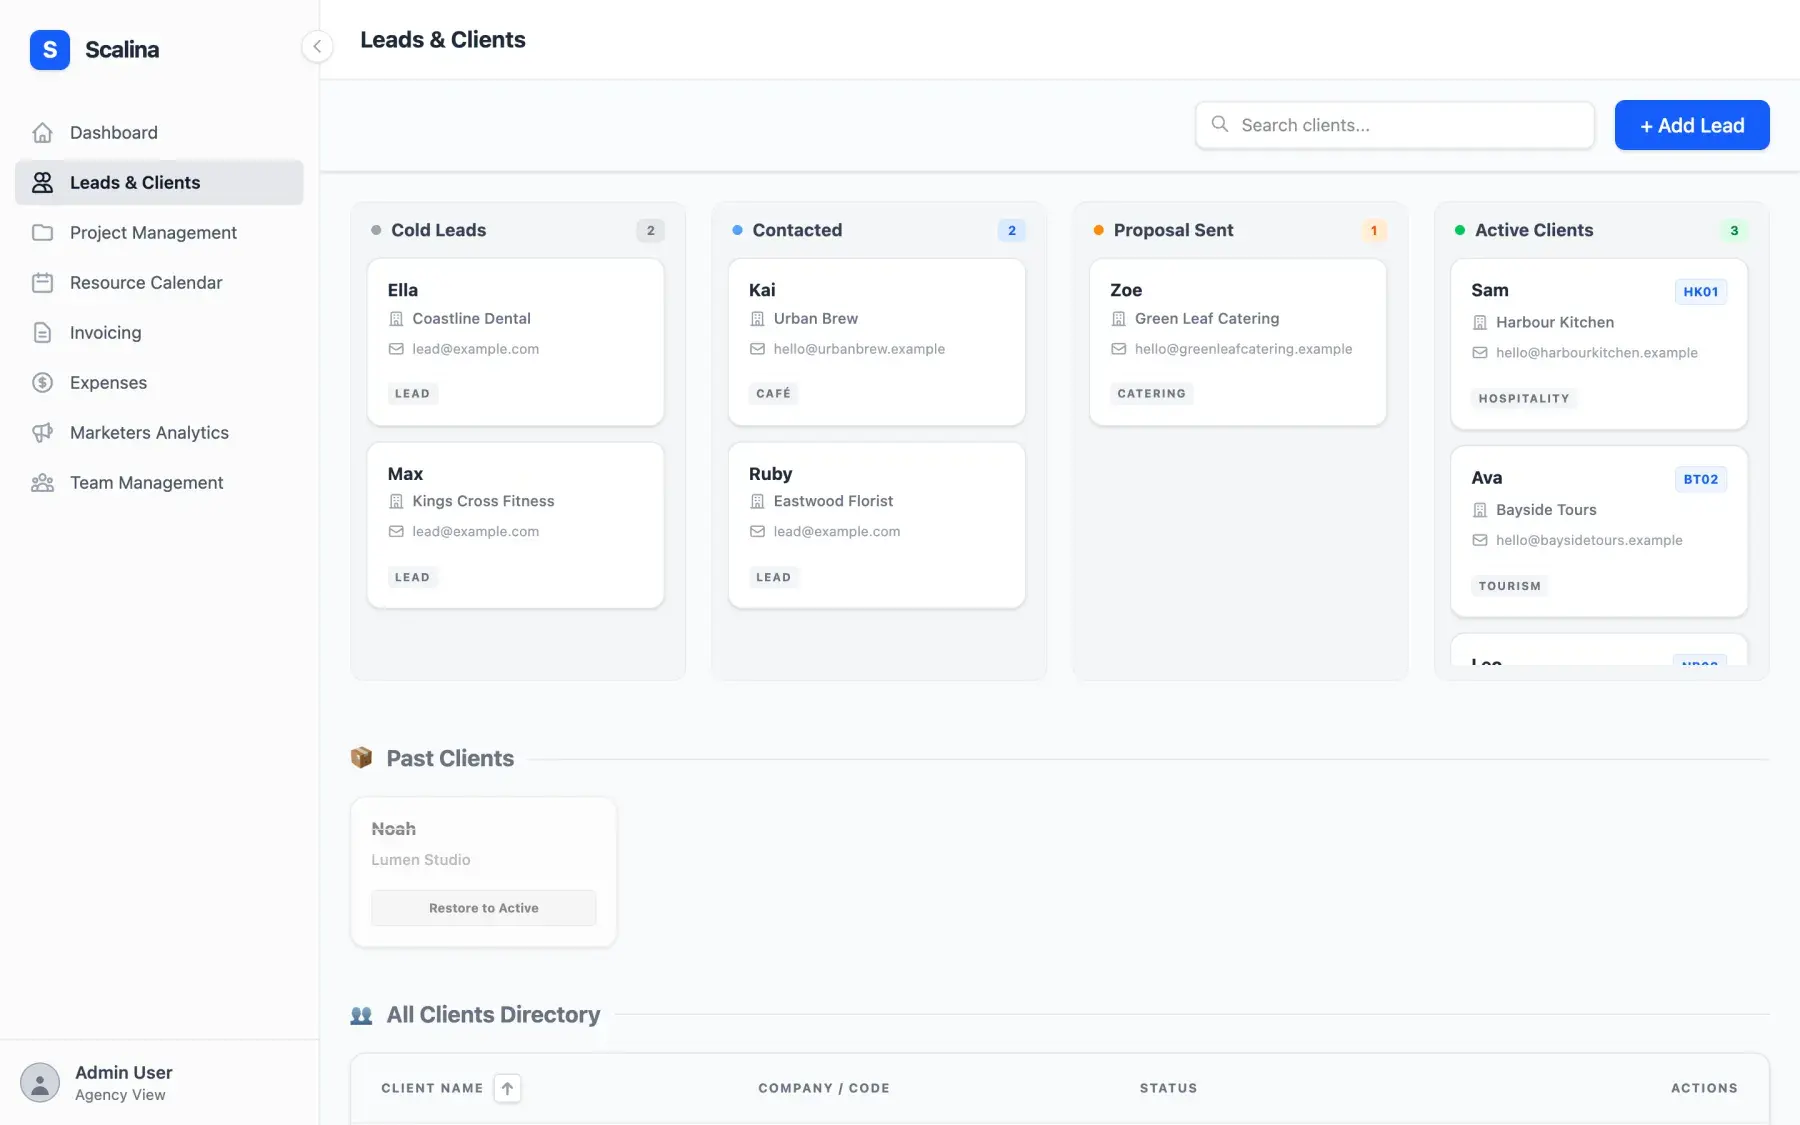
Task: Click the Active Clients column header
Action: [1534, 230]
